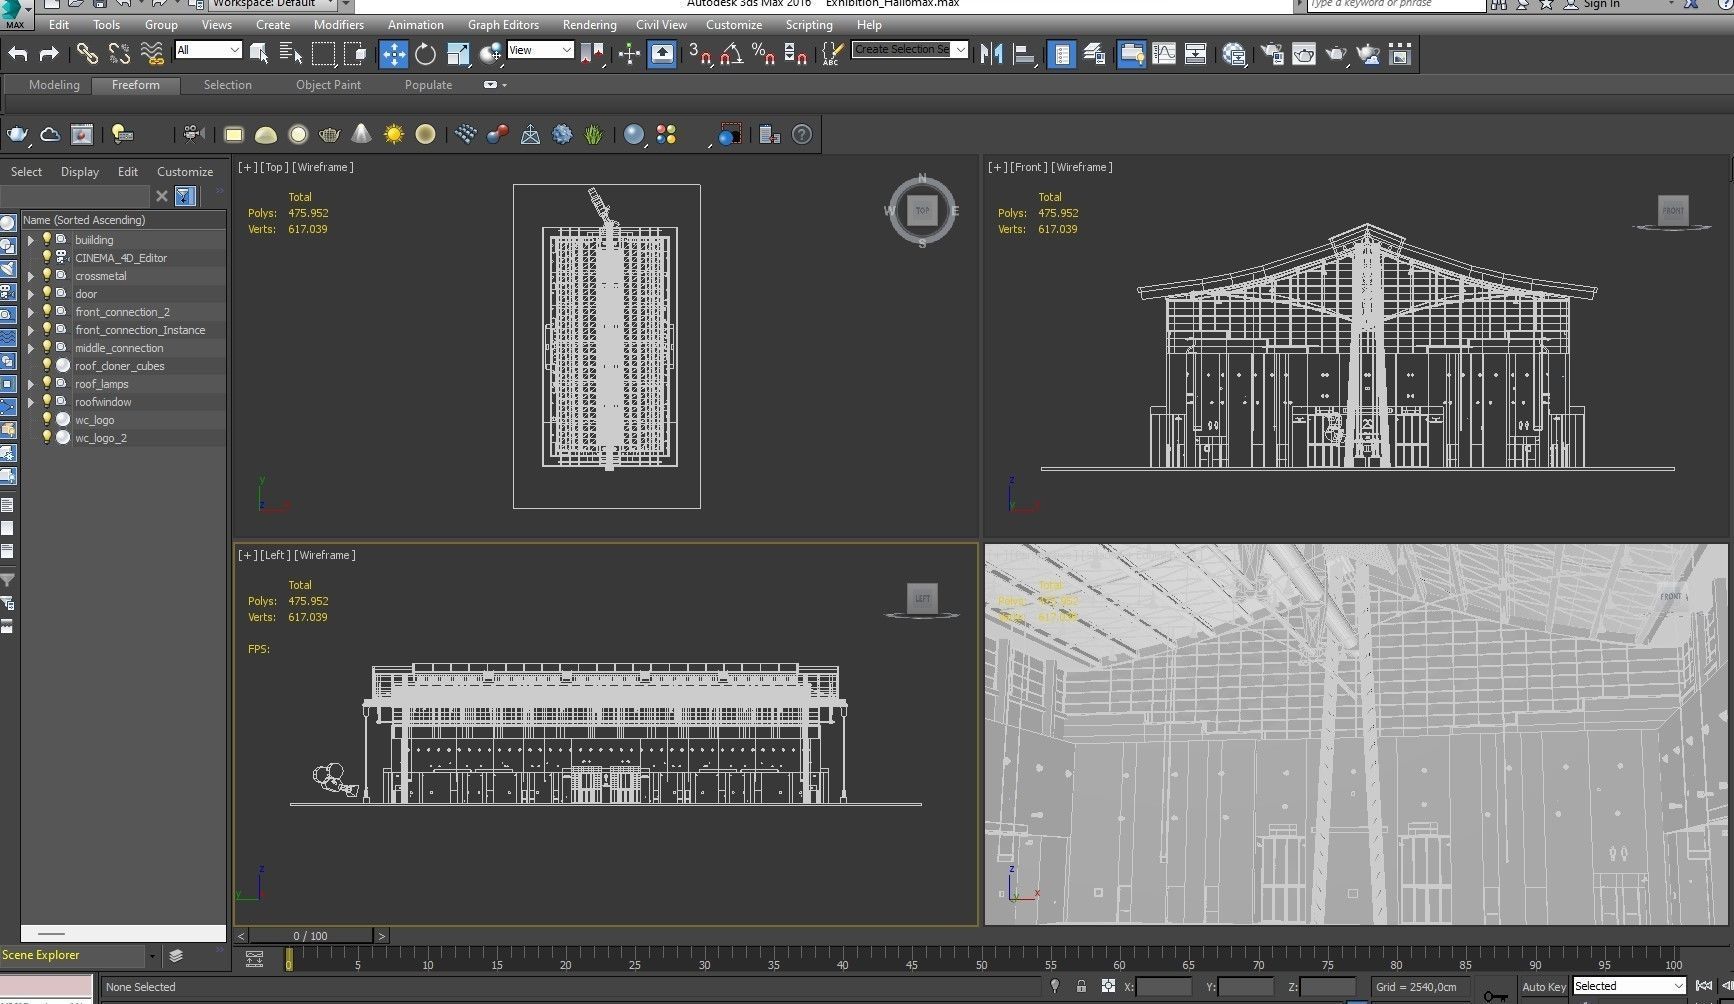The height and width of the screenshot is (1004, 1734).
Task: Switch to the Modeling ribbon tab
Action: 54,85
